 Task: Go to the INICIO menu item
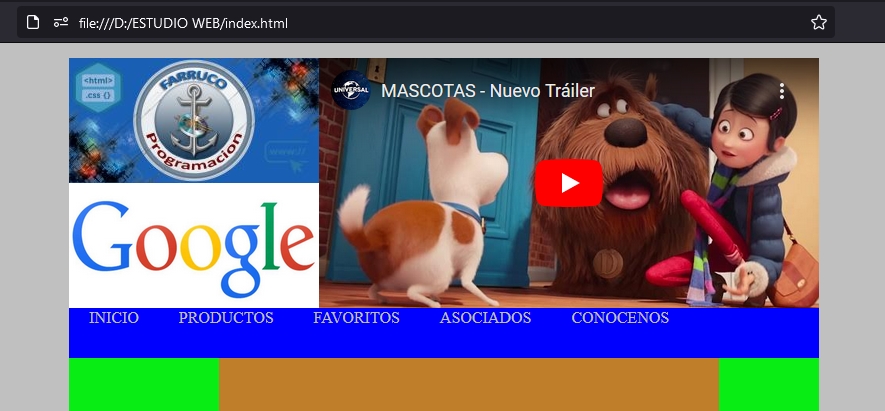coord(113,318)
